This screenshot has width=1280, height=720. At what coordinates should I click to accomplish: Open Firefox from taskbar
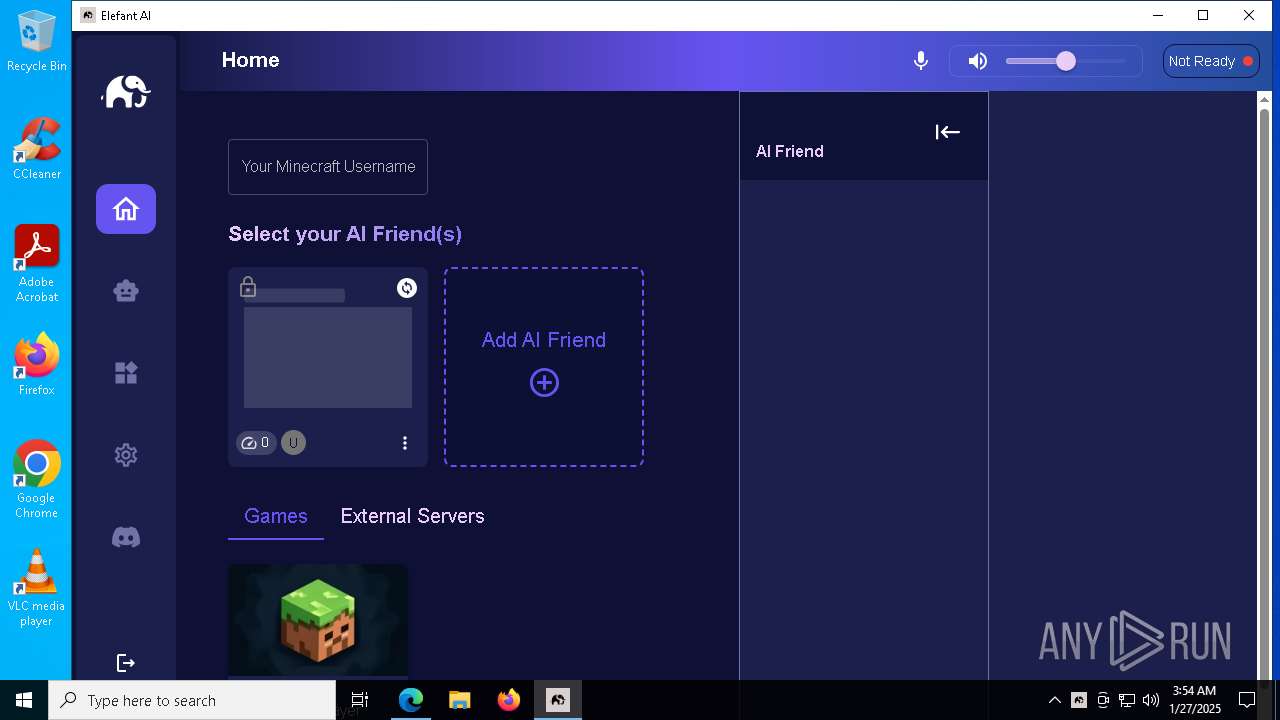(x=508, y=700)
